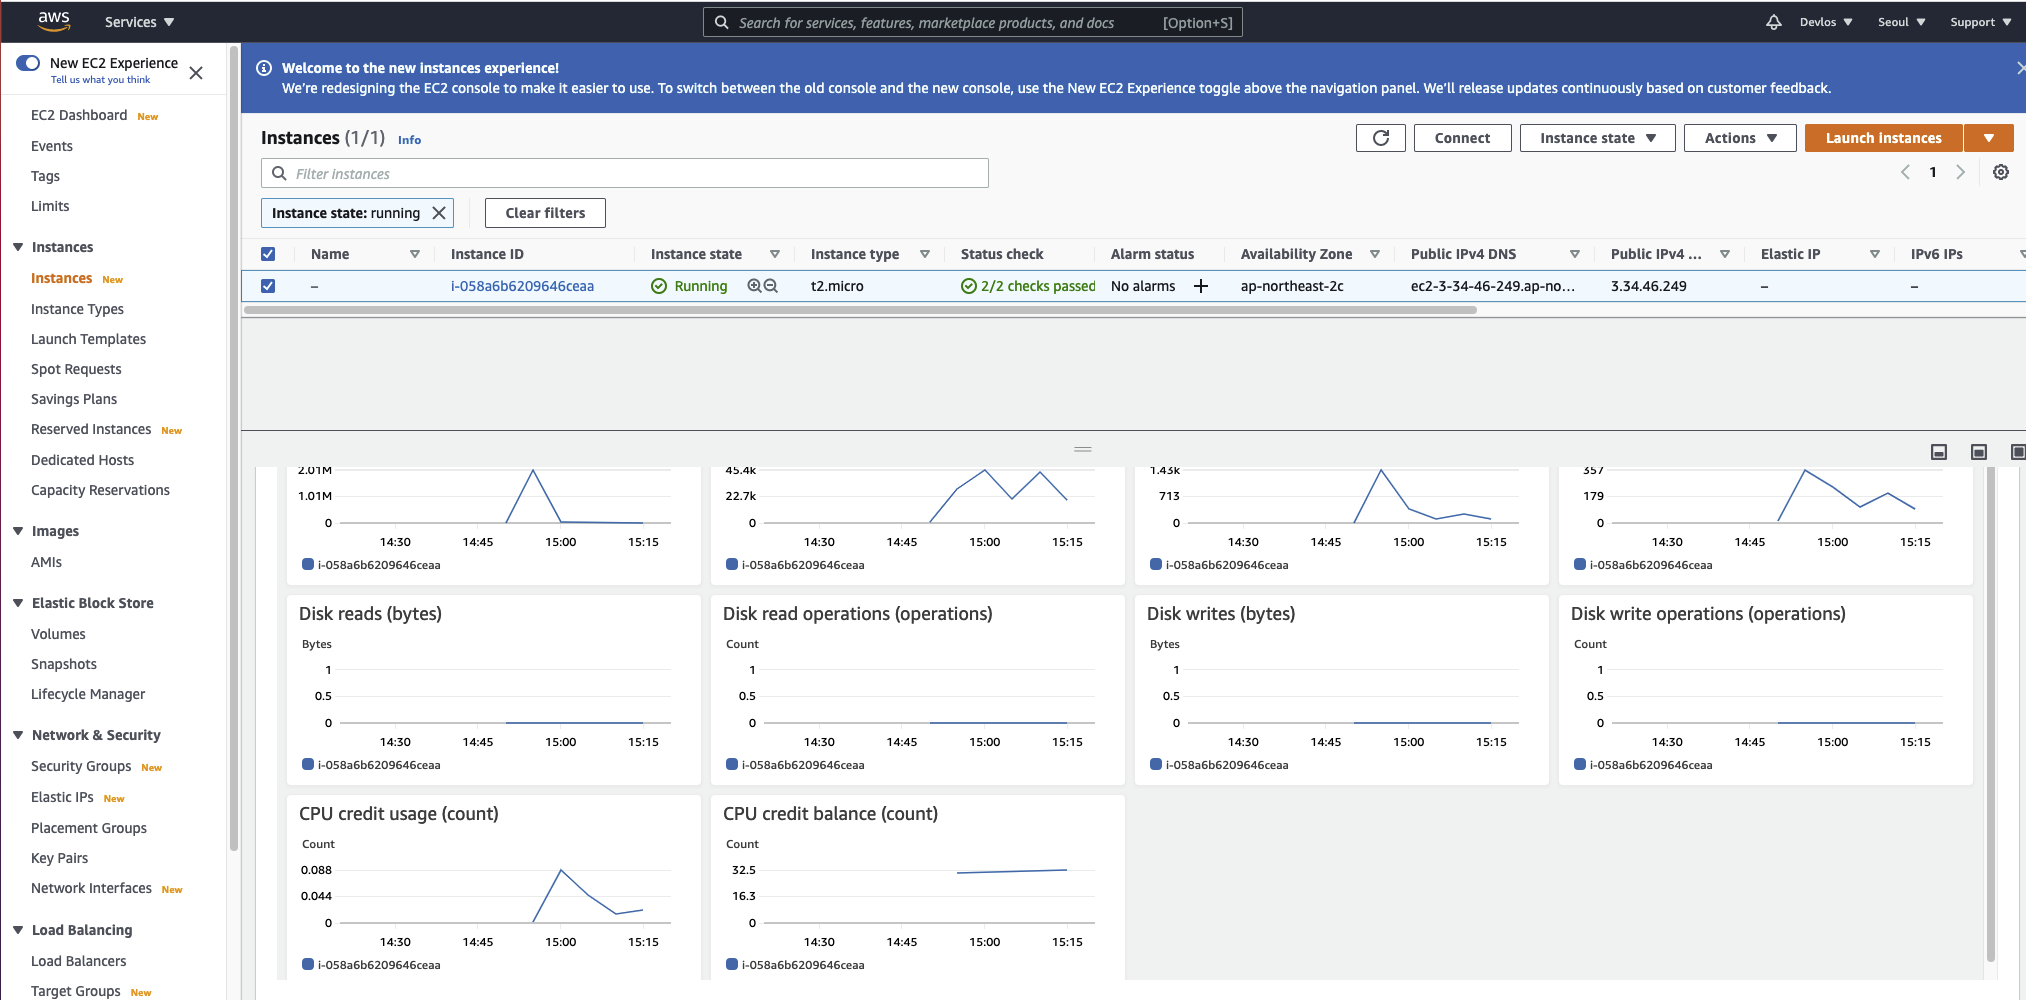The width and height of the screenshot is (2026, 1000).
Task: Open Key Pairs page
Action: point(59,858)
